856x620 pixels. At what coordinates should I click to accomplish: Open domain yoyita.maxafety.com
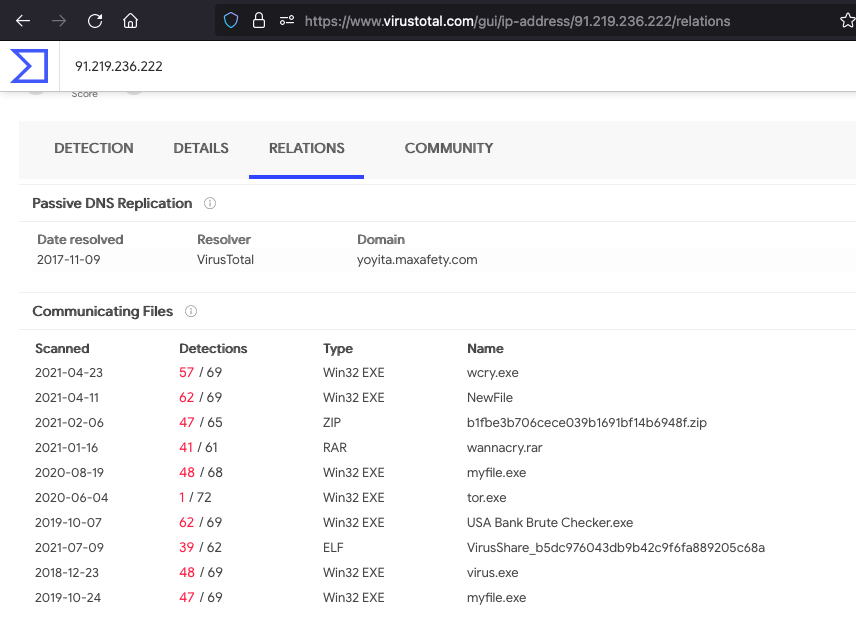(417, 259)
